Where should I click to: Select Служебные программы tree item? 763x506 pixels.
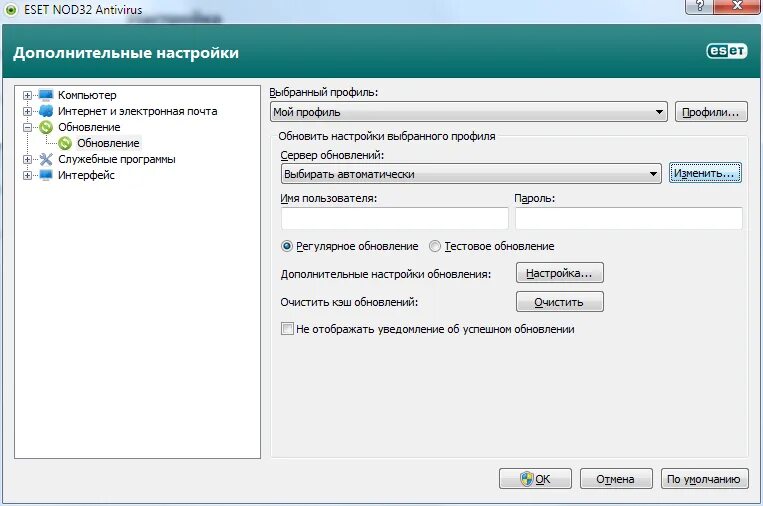point(117,159)
